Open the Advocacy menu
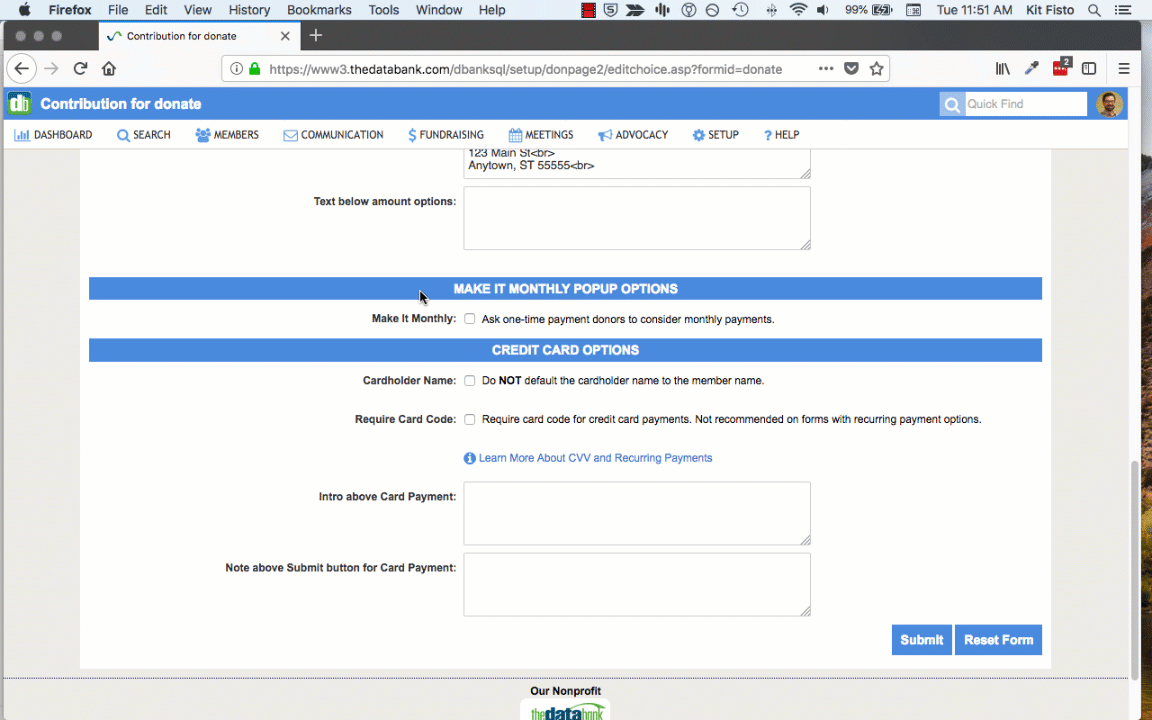 (x=633, y=134)
